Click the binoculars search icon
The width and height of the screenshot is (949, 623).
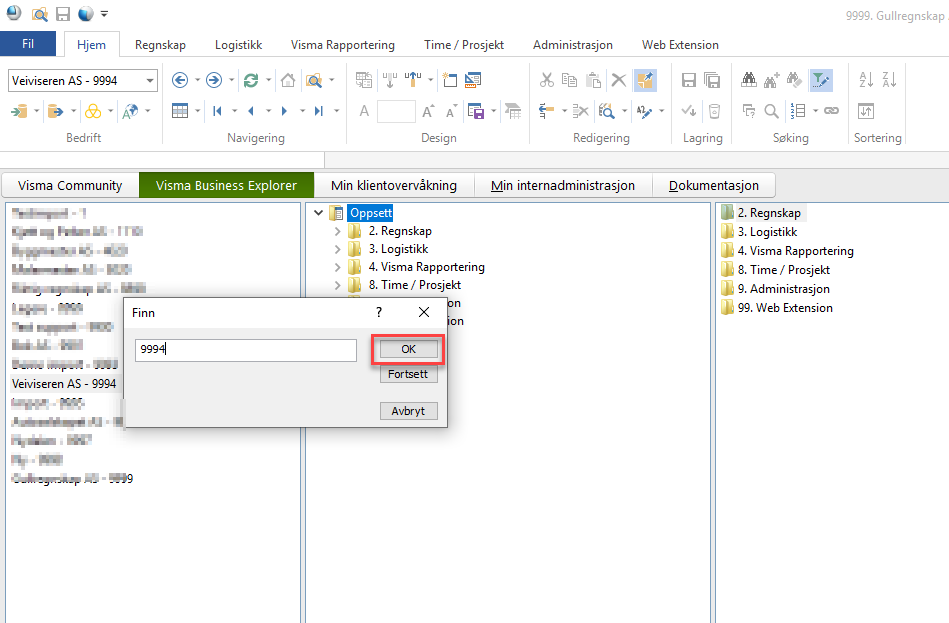[749, 80]
